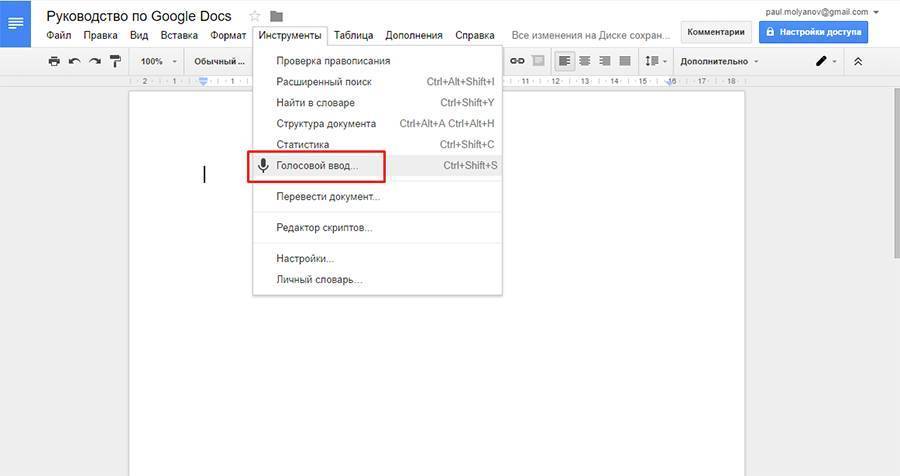Open the move-to-folder icon
This screenshot has width=900, height=476.
pyautogui.click(x=276, y=16)
